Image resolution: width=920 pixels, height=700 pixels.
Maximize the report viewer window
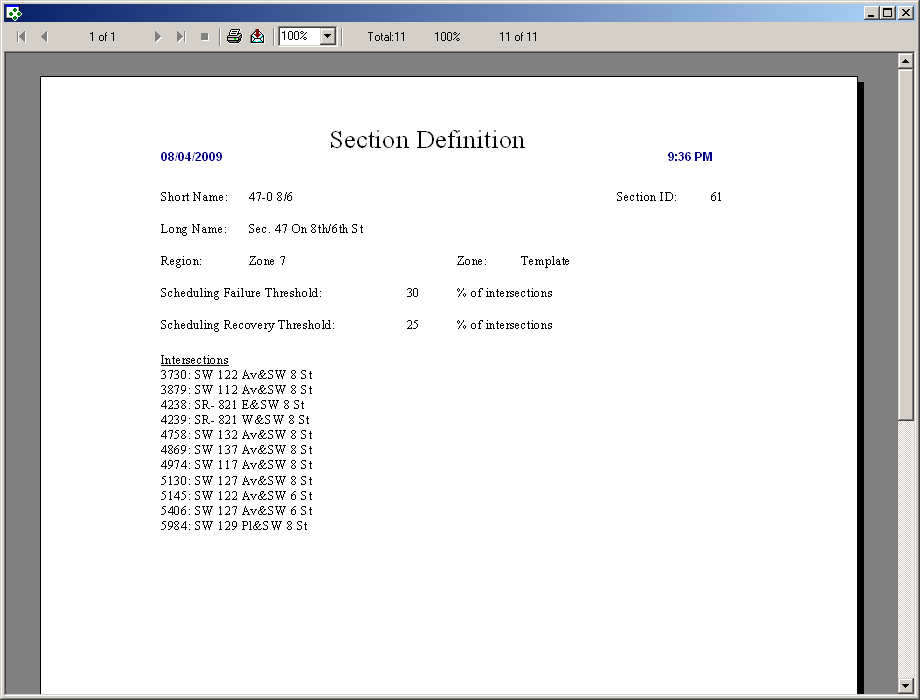887,12
